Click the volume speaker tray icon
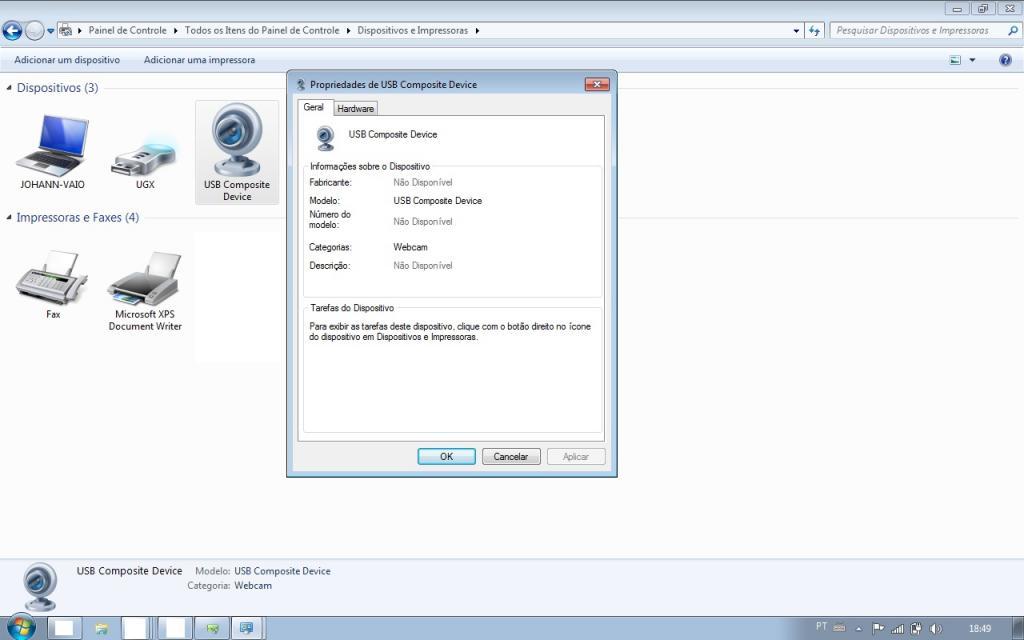 936,629
